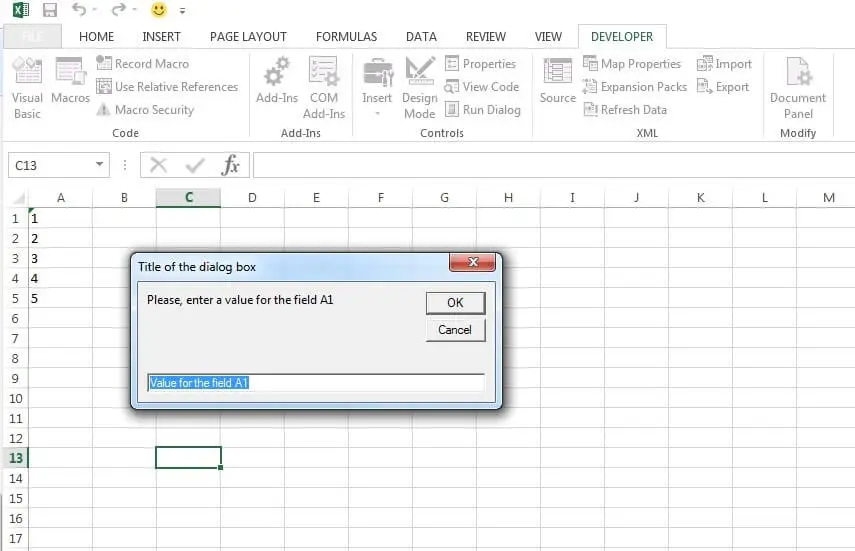Viewport: 855px width, 551px height.
Task: Switch to the DATA tab
Action: (421, 37)
